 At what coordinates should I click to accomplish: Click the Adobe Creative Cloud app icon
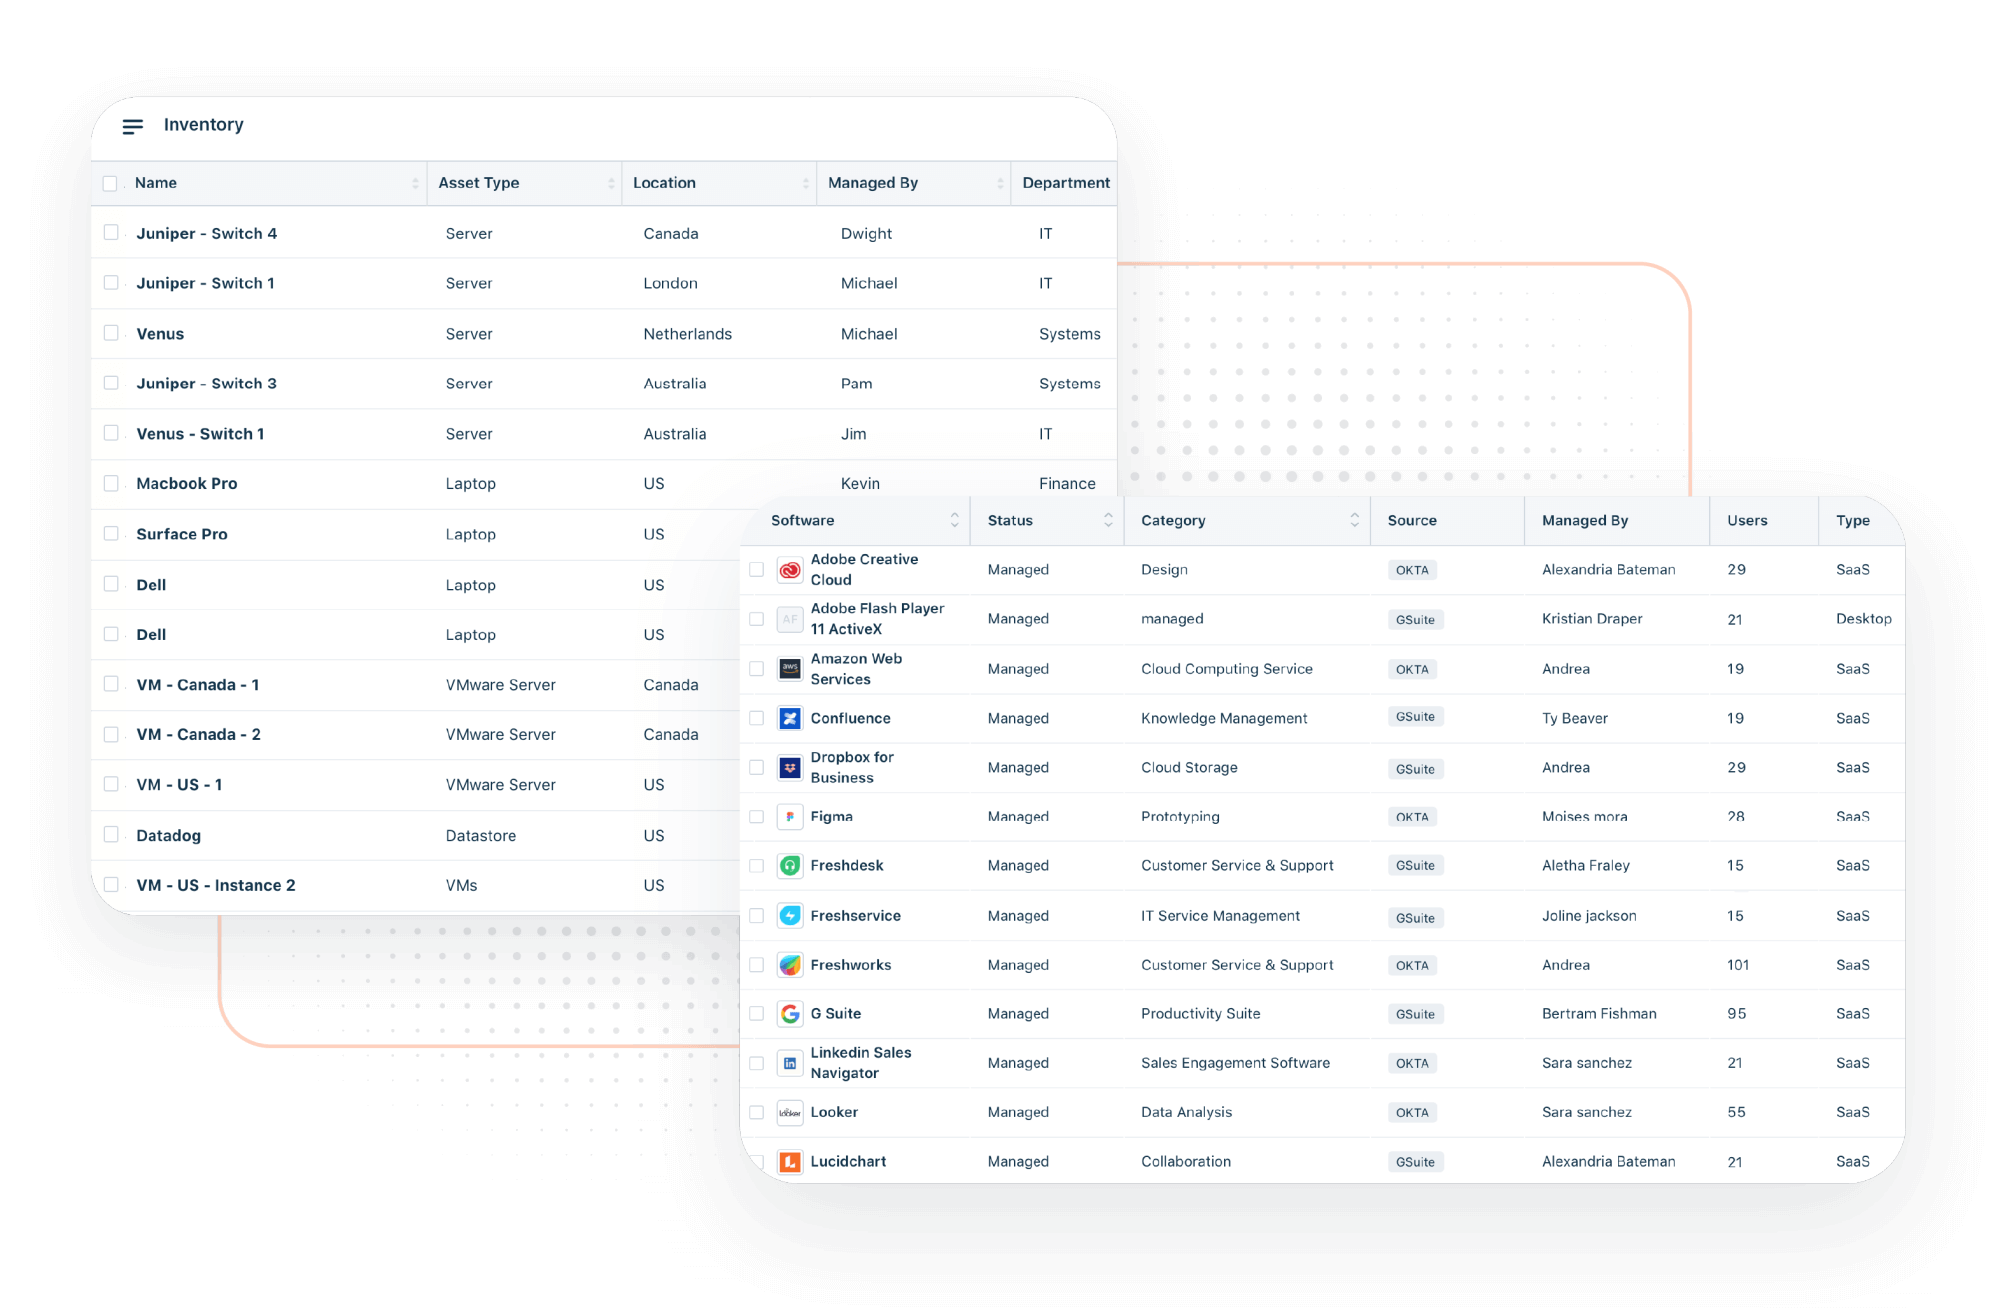tap(790, 570)
